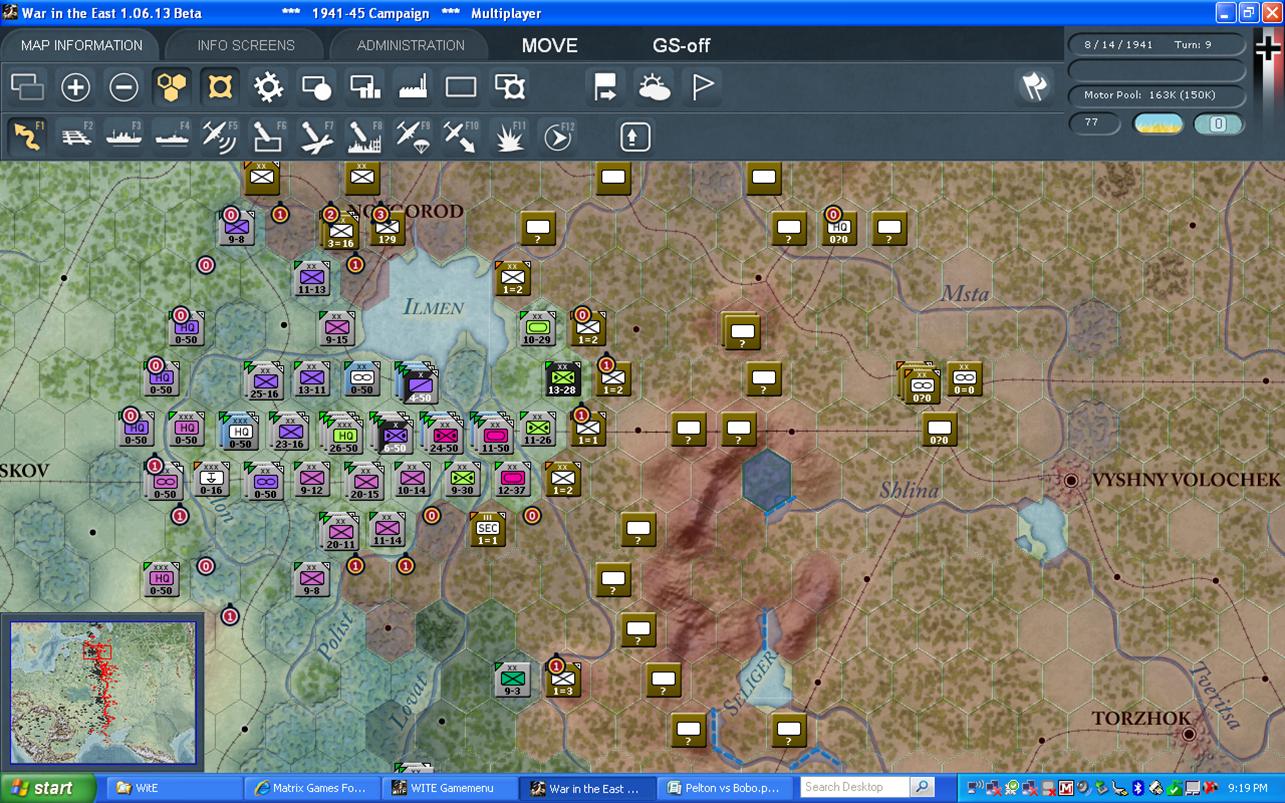Viewport: 1285px width, 803px height.
Task: Click the F11 explosion icon
Action: (x=510, y=136)
